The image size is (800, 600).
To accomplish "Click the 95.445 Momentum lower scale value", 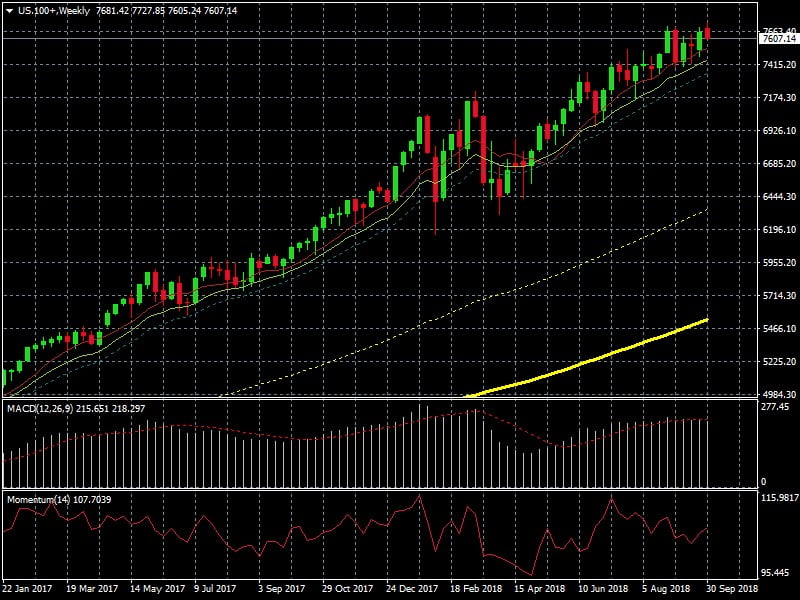I will pyautogui.click(x=776, y=573).
